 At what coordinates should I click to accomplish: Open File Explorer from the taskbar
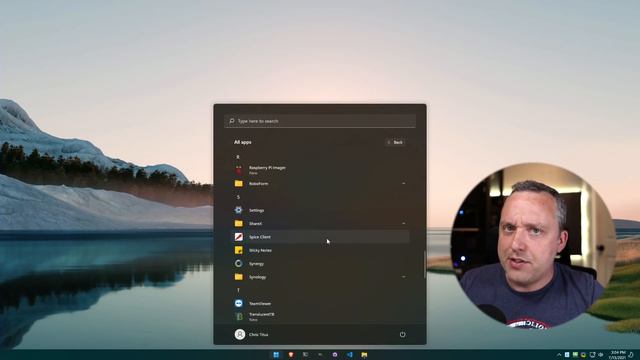point(364,355)
